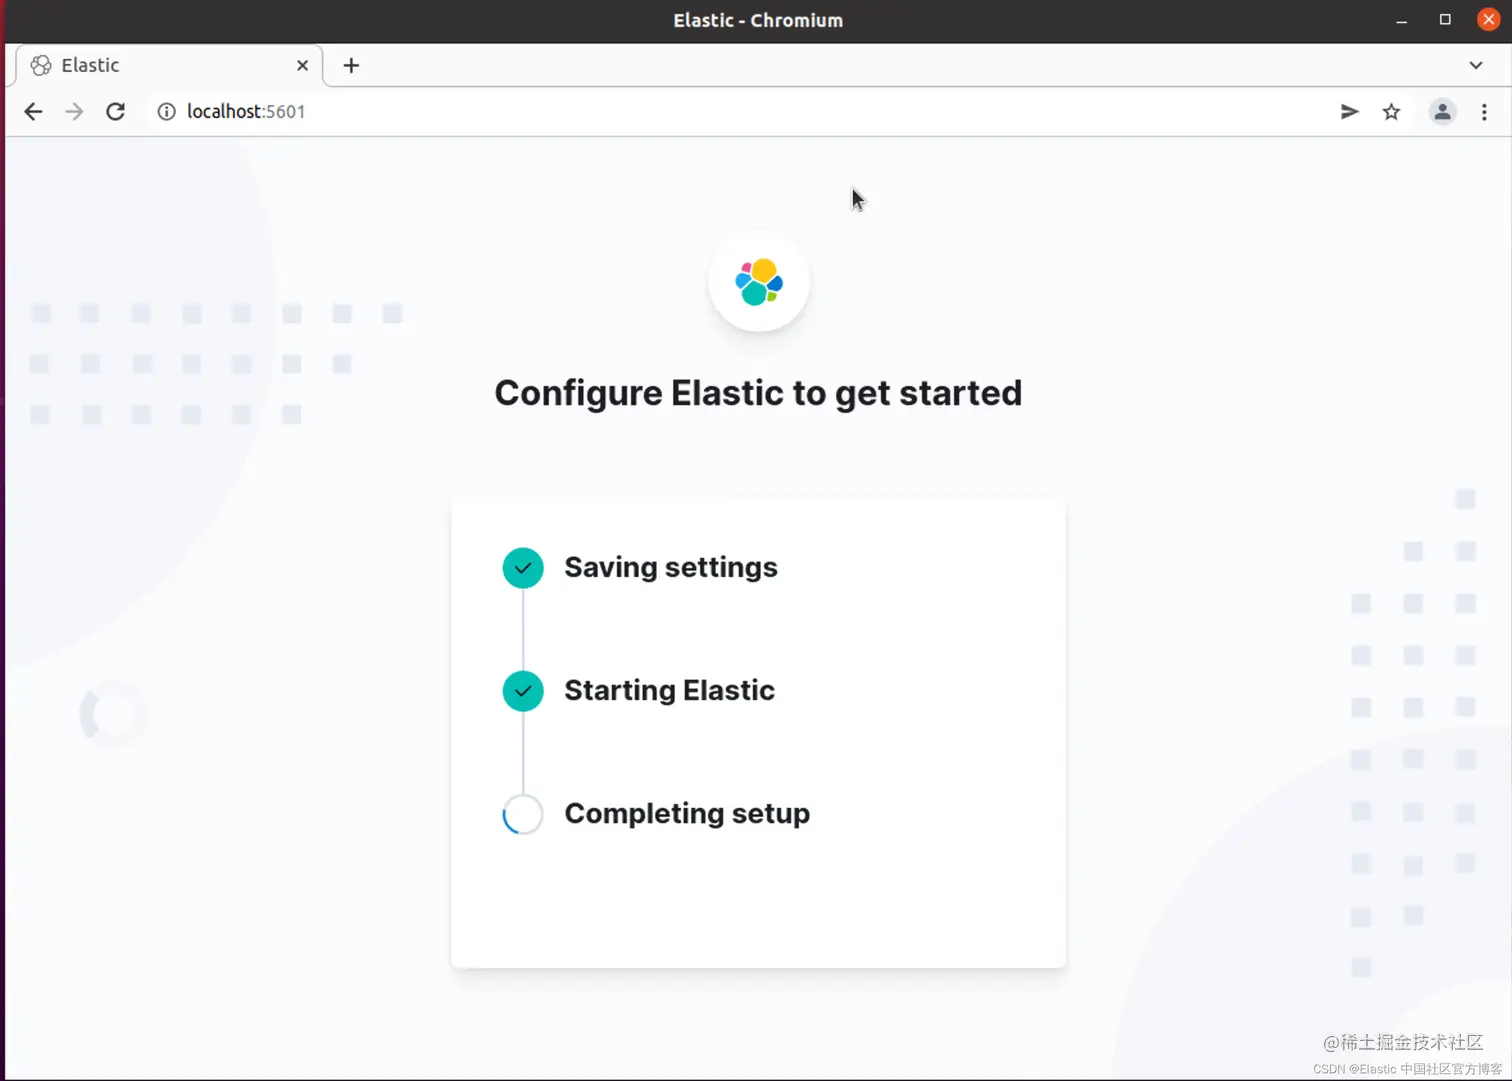
Task: Click the Completing setup loading spinner
Action: tap(523, 814)
